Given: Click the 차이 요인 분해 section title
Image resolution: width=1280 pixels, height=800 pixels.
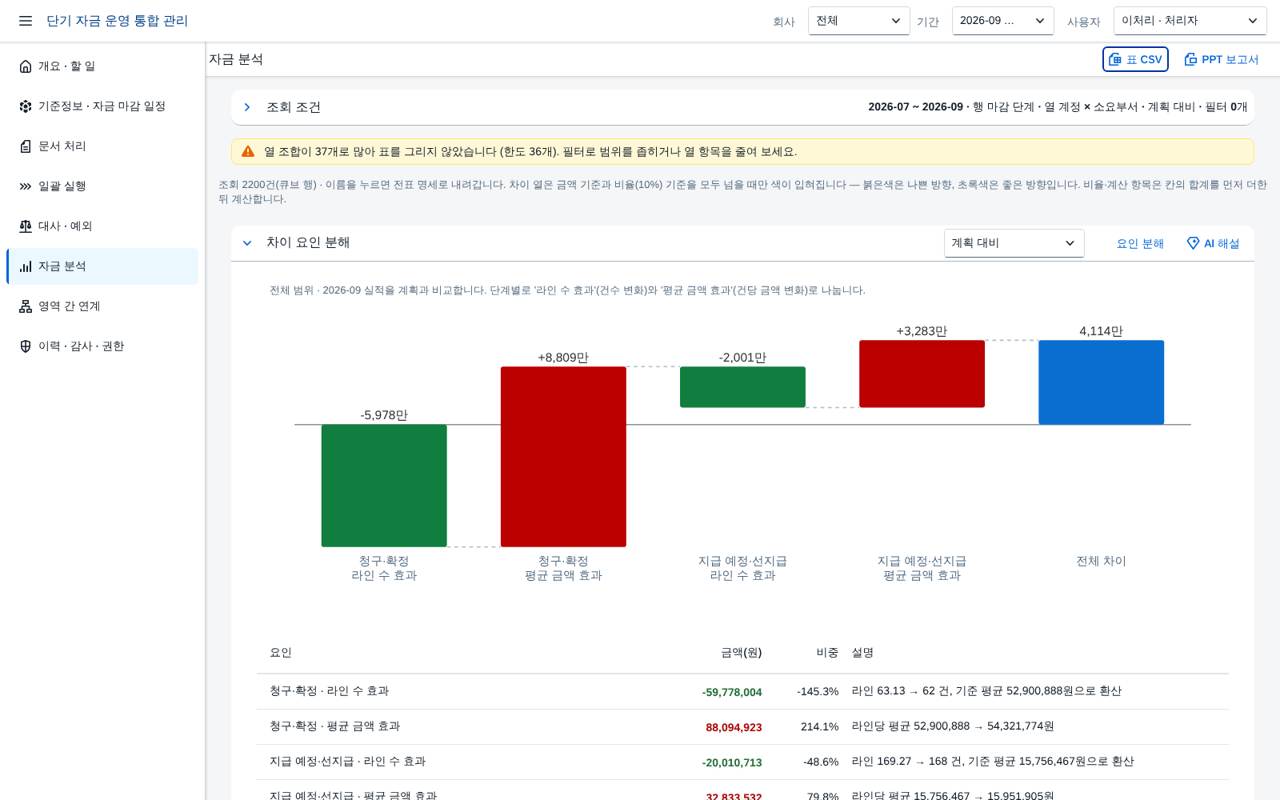Looking at the screenshot, I should pyautogui.click(x=308, y=243).
